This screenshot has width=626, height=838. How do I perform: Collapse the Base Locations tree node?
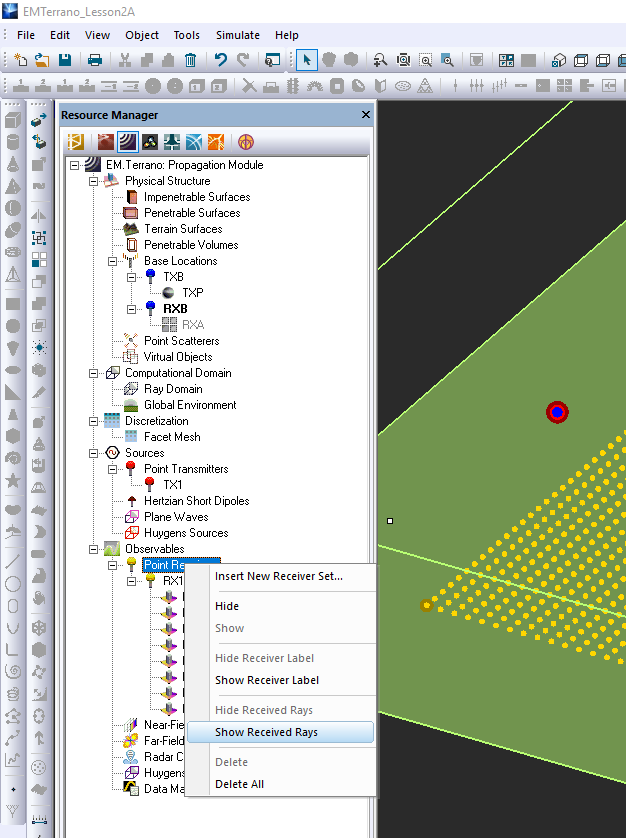(113, 261)
